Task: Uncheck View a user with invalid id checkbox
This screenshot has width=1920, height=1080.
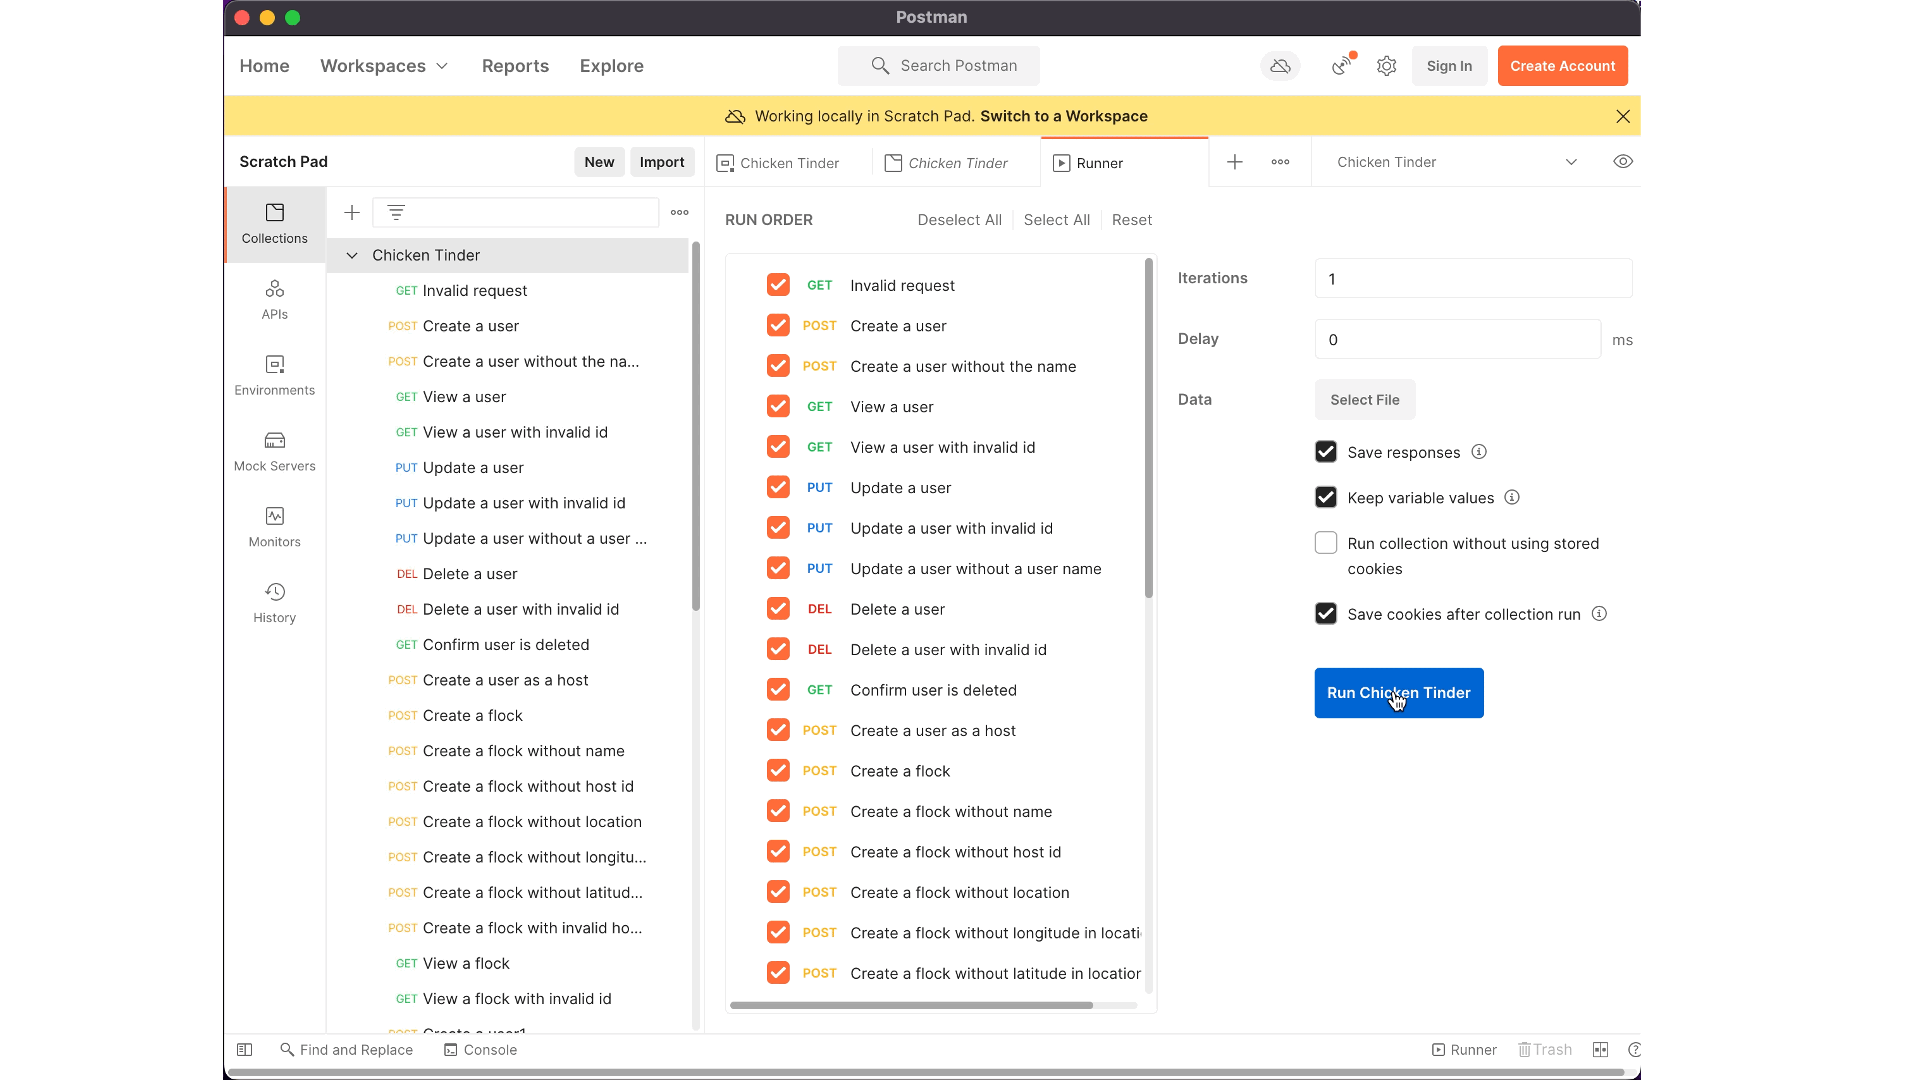Action: point(778,446)
